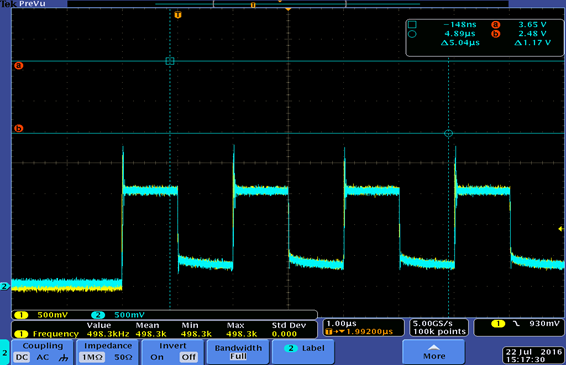Click the 930mV trigger level readout
The height and width of the screenshot is (365, 566).
pos(544,323)
